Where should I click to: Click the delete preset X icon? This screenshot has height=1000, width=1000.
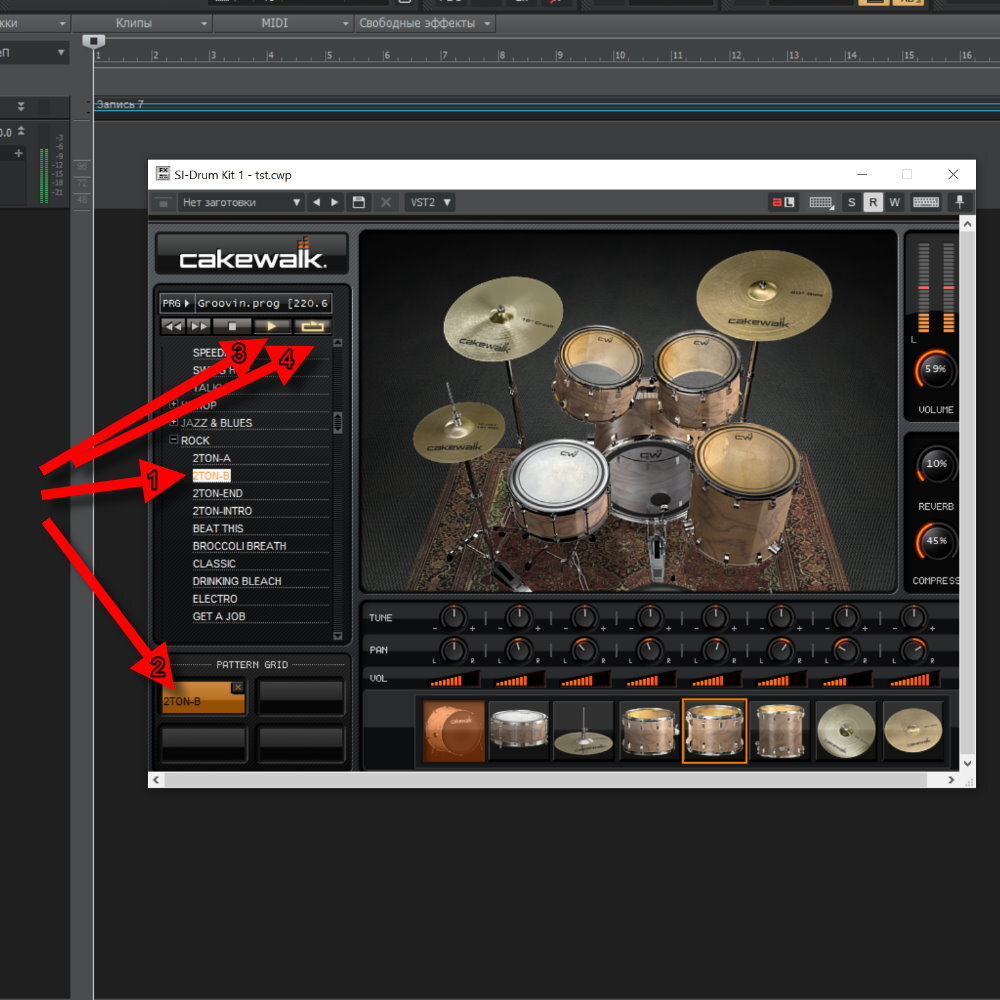point(386,203)
